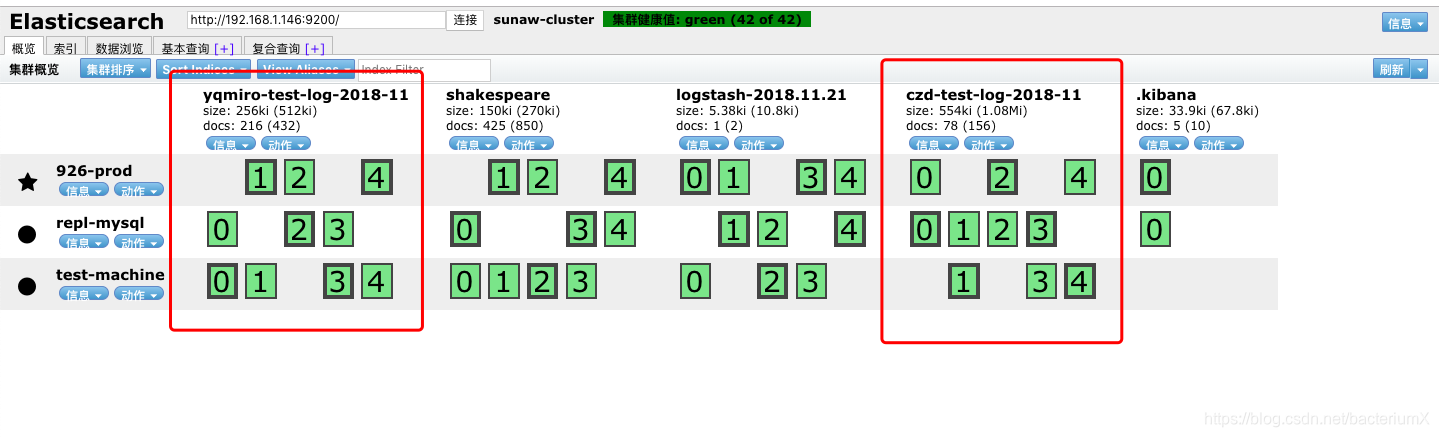This screenshot has height=437, width=1439.
Task: Select shard 4 of shakespeare on repl-mysql
Action: (620, 231)
